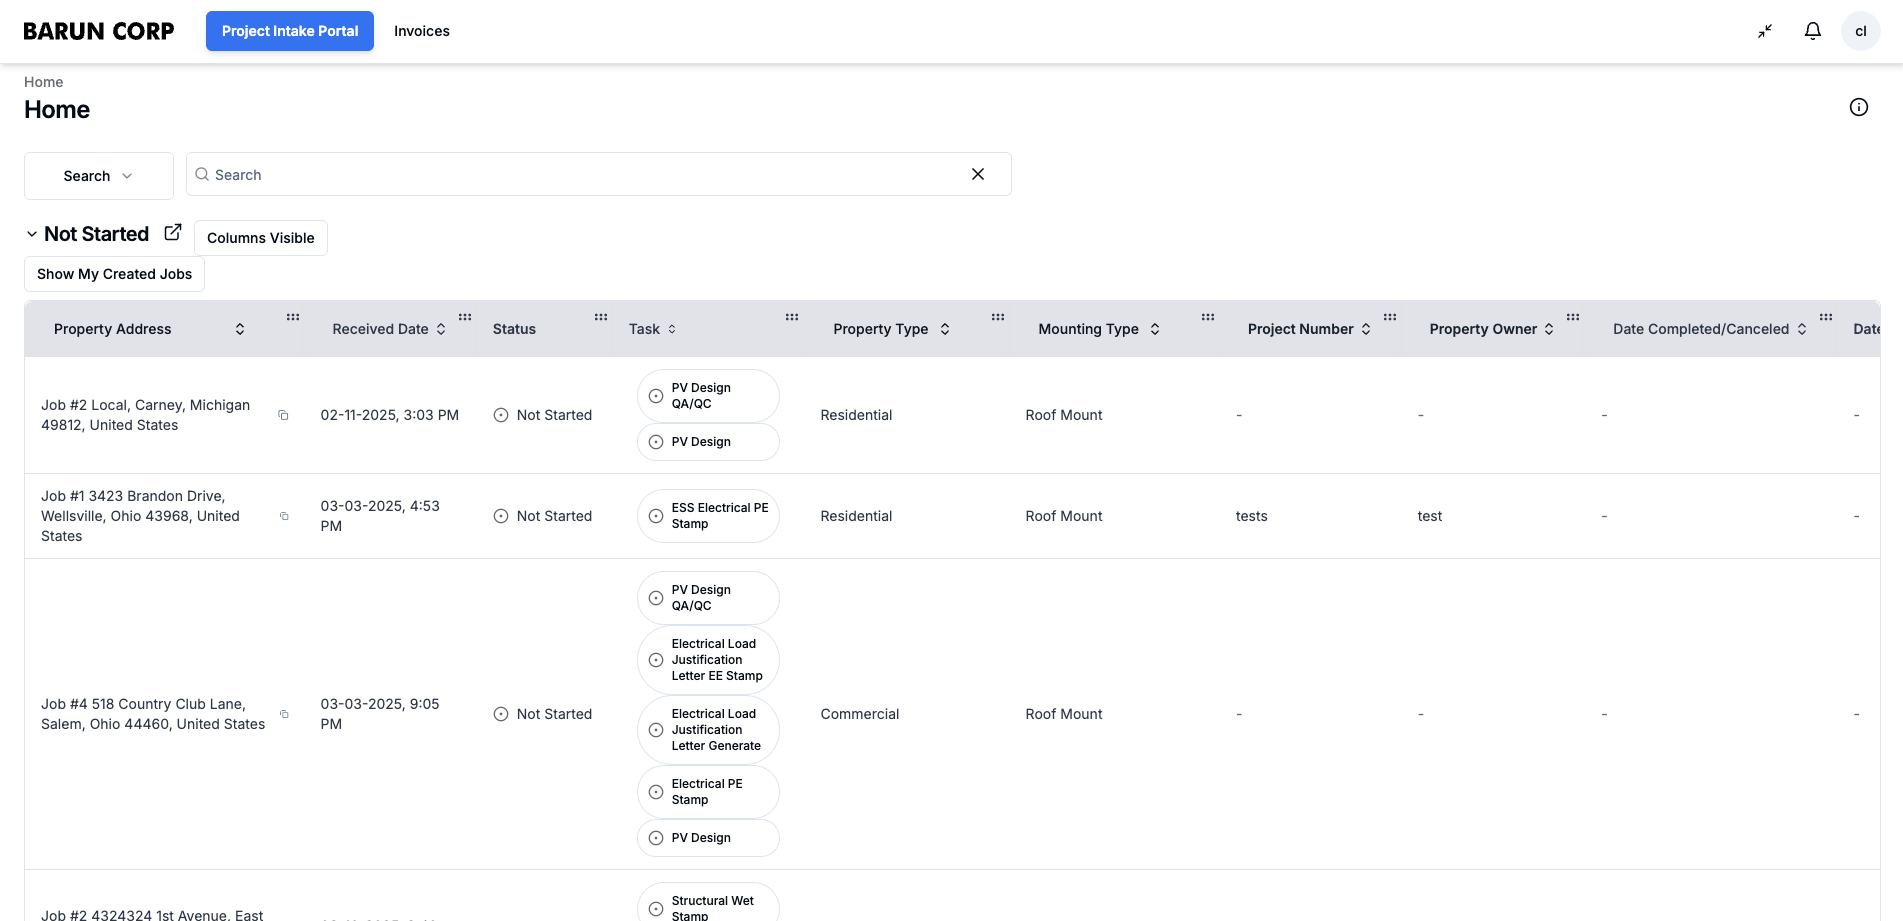Sort by Received Date column
The image size is (1903, 921).
pos(440,329)
